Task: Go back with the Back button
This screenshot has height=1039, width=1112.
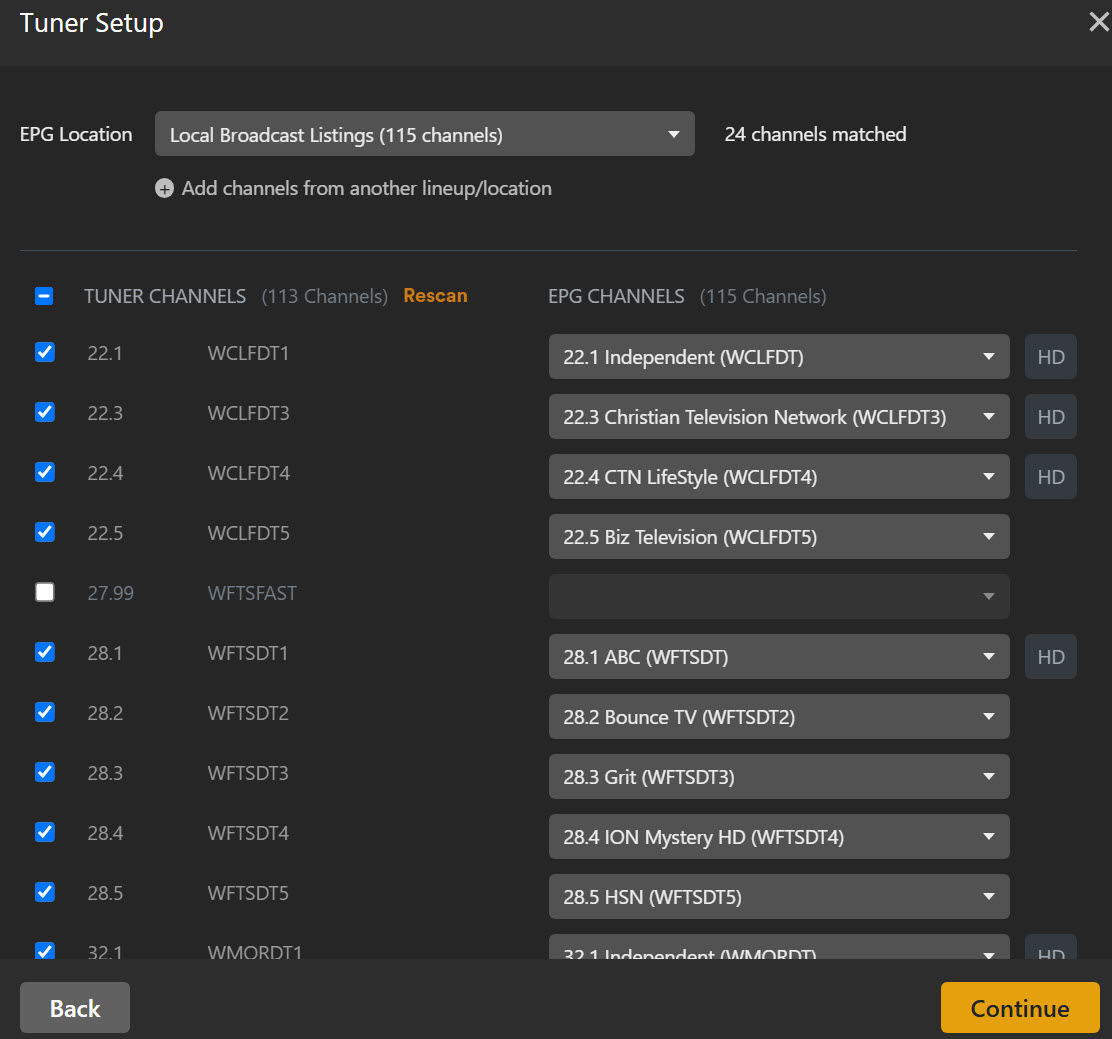Action: [75, 1008]
